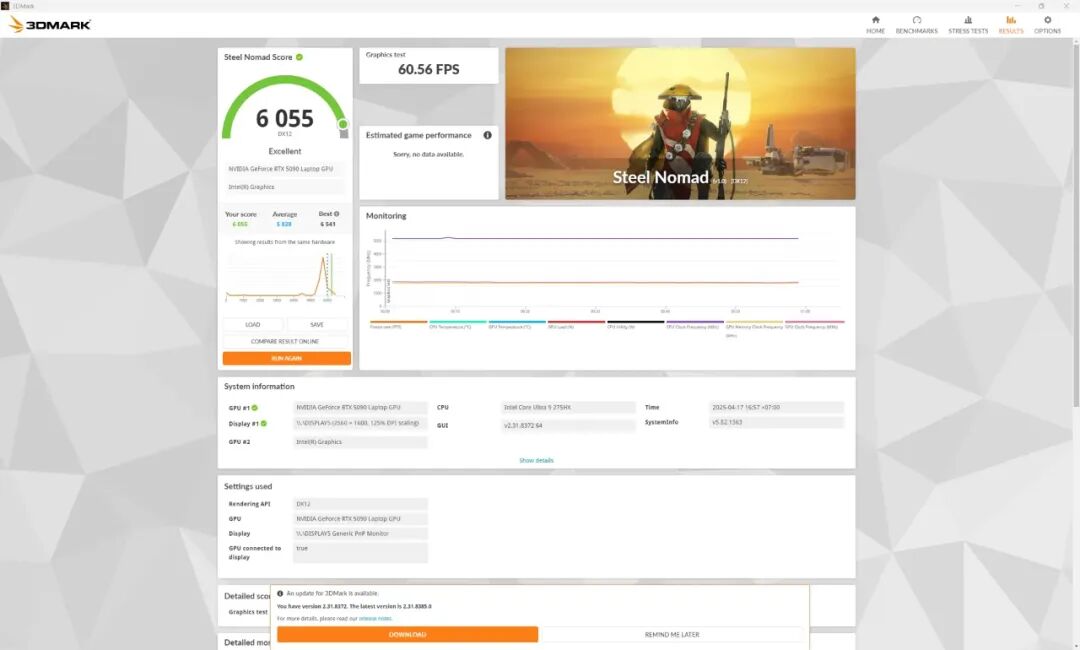
Task: Expand Show details in System information
Action: [537, 460]
